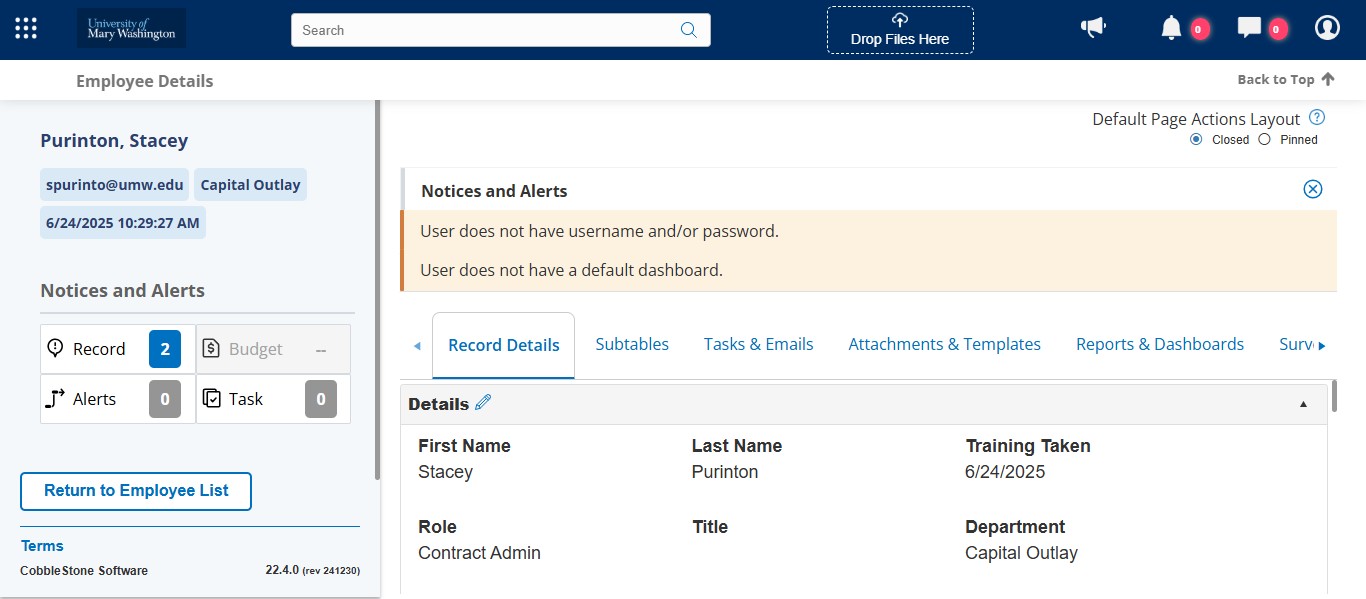The width and height of the screenshot is (1366, 599).
Task: Click the announcements megaphone icon
Action: pos(1093,27)
